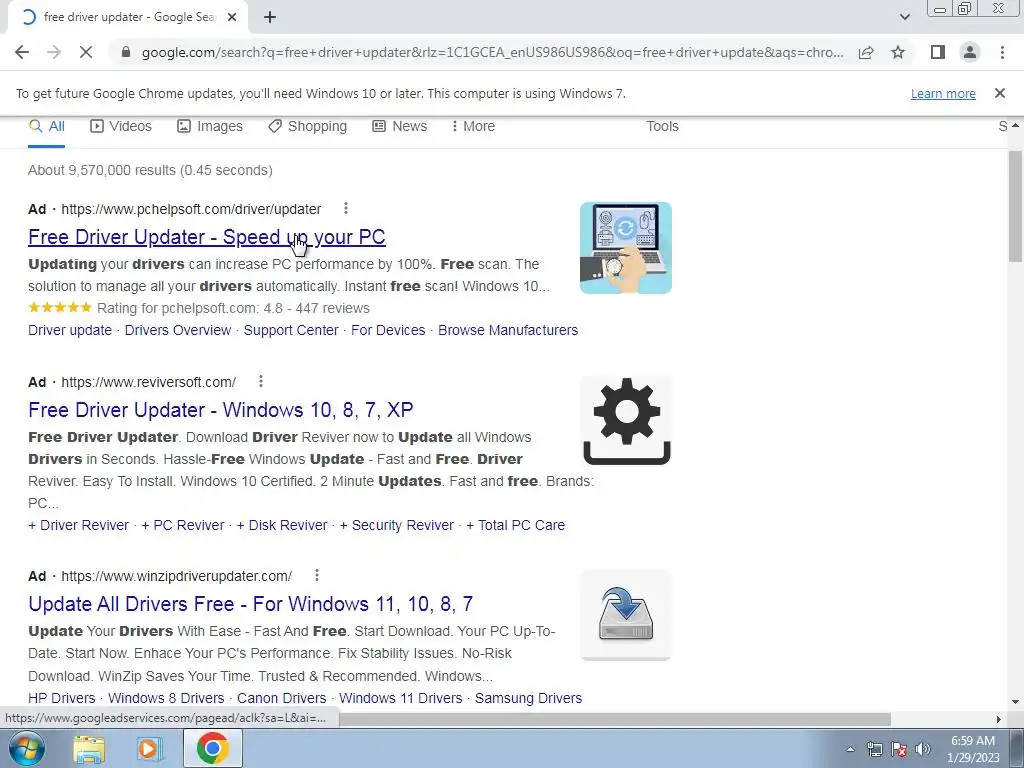1024x768 pixels.
Task: Switch to Videos search tab
Action: tap(121, 126)
